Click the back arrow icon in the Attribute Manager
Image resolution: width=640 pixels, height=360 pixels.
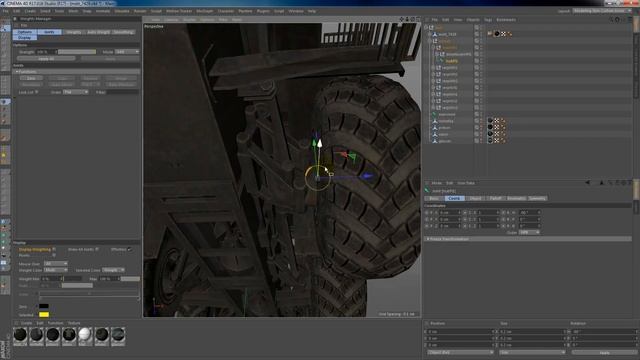point(588,183)
